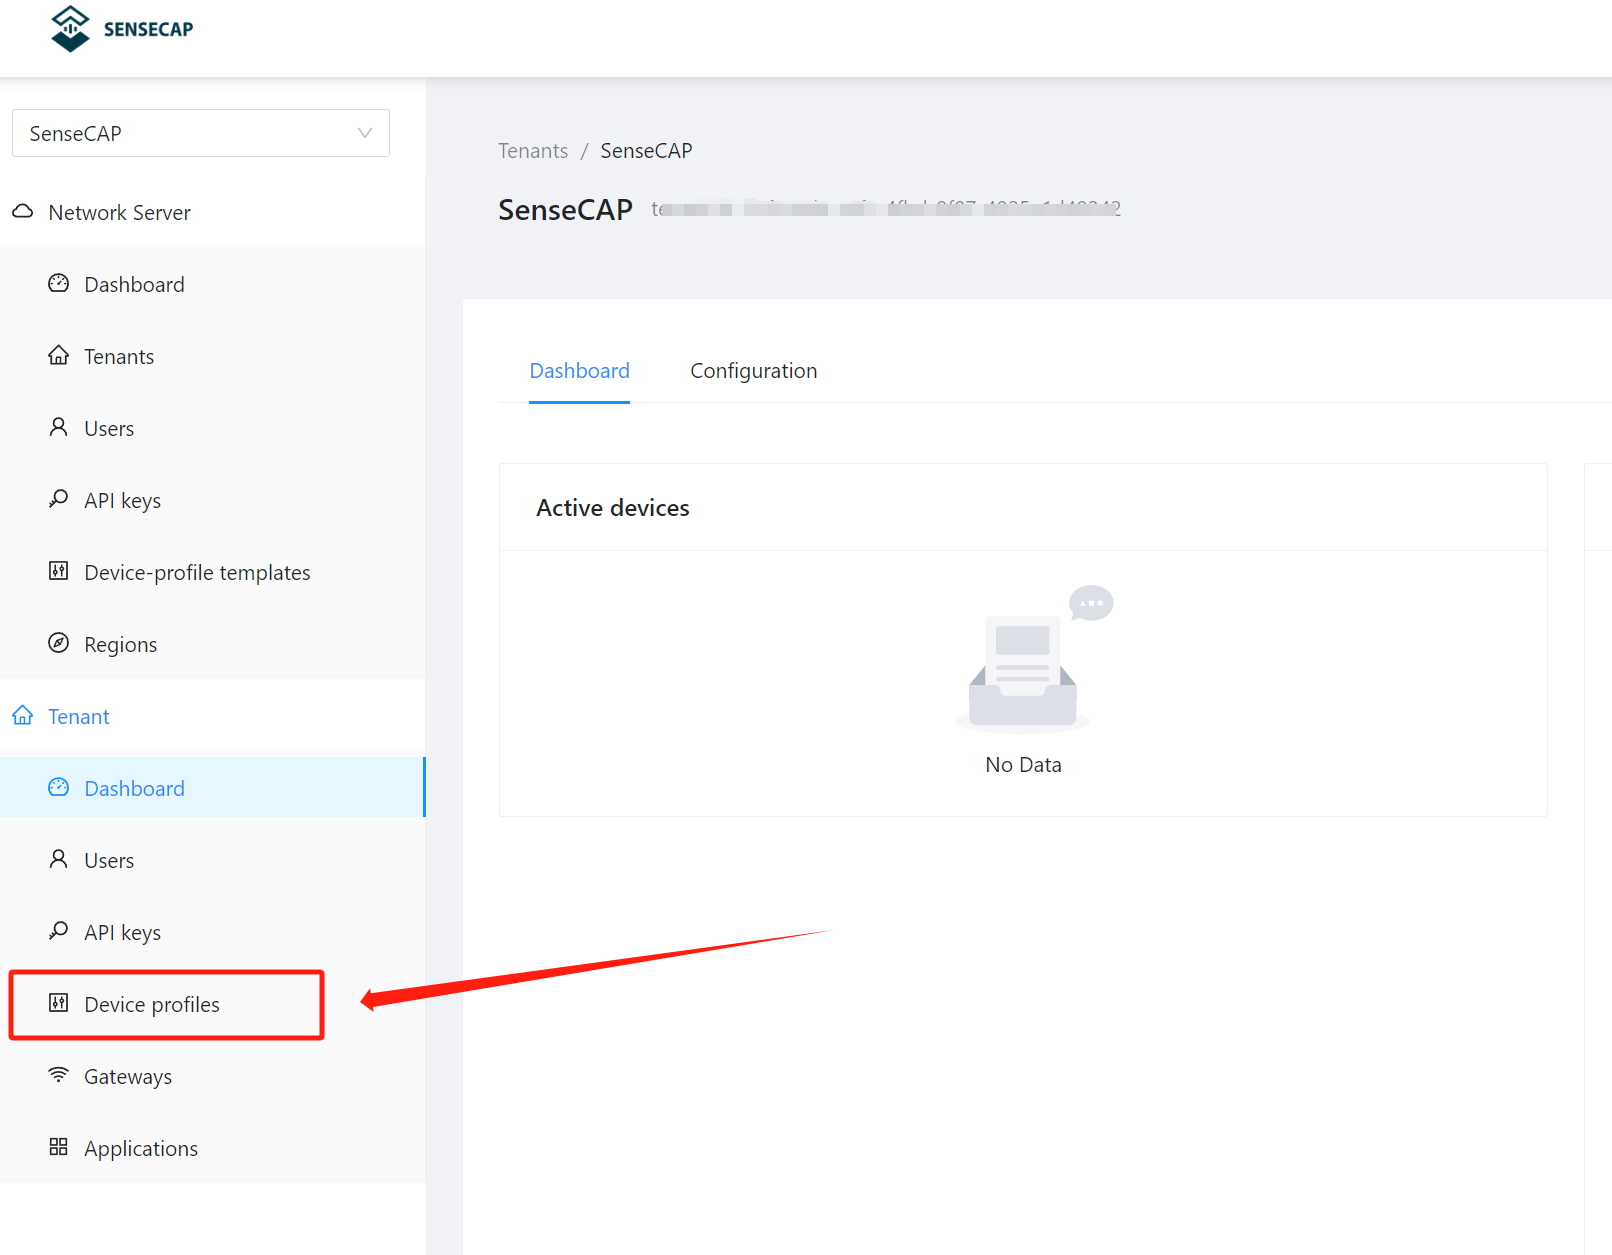Click the SenseCAP tenant title heading

click(565, 210)
